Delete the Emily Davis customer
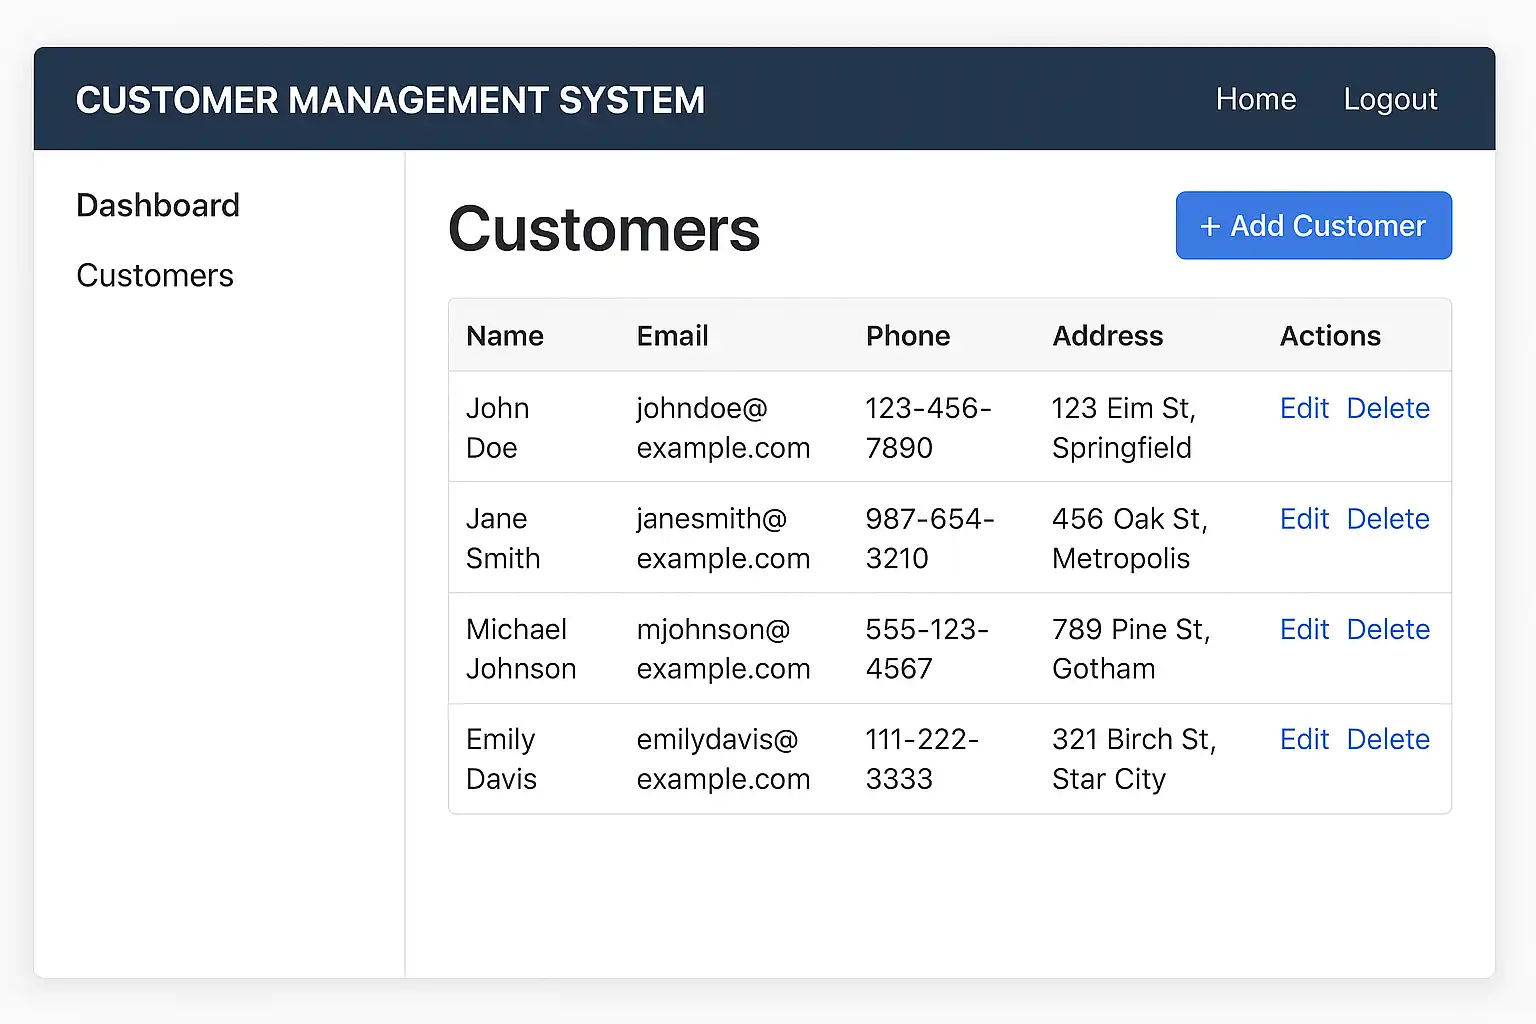This screenshot has width=1536, height=1024. tap(1388, 739)
